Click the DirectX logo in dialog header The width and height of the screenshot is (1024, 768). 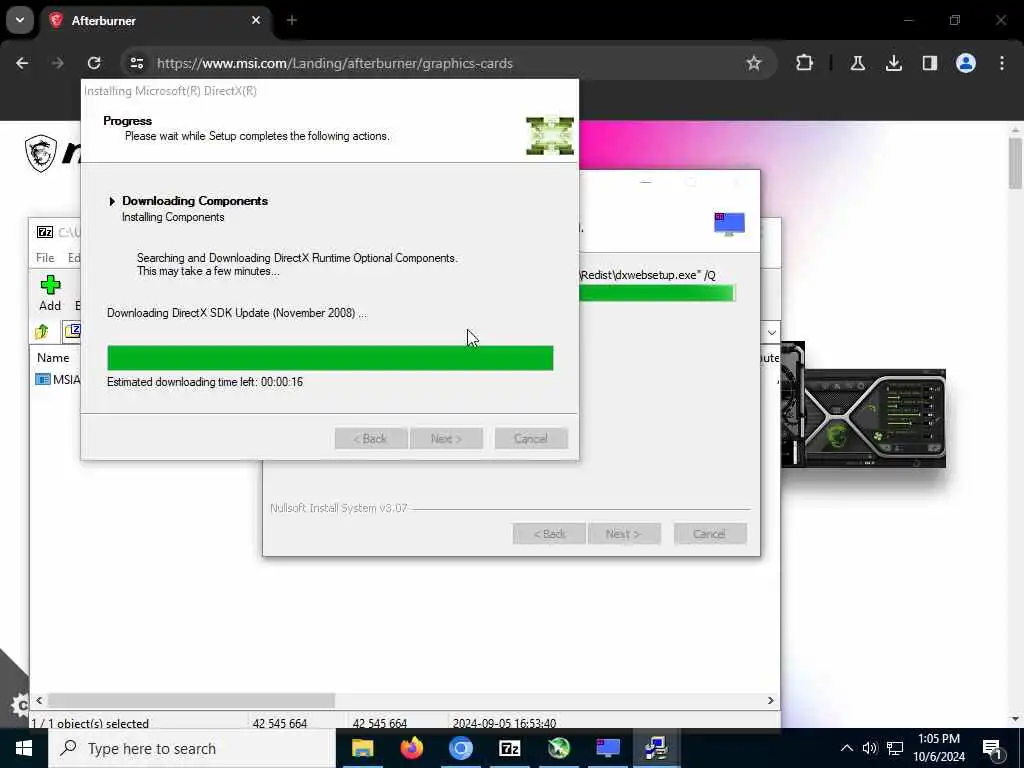pyautogui.click(x=550, y=136)
